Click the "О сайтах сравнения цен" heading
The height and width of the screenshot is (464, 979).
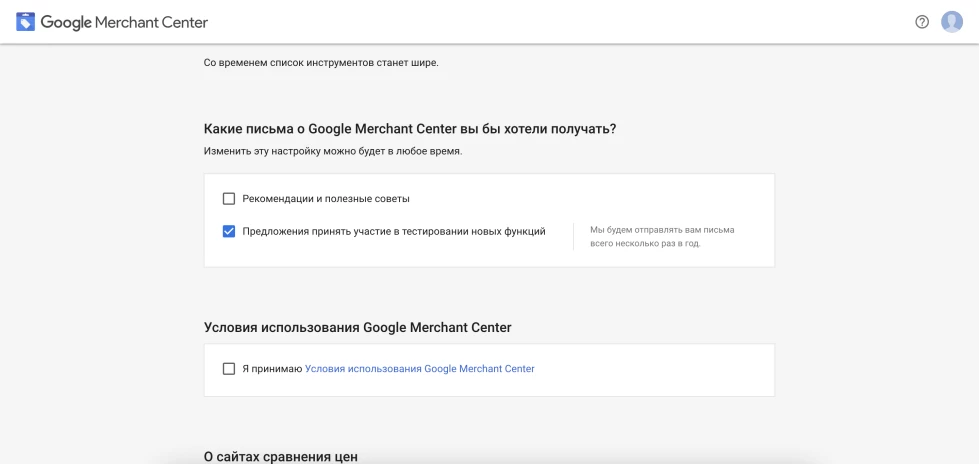[281, 457]
